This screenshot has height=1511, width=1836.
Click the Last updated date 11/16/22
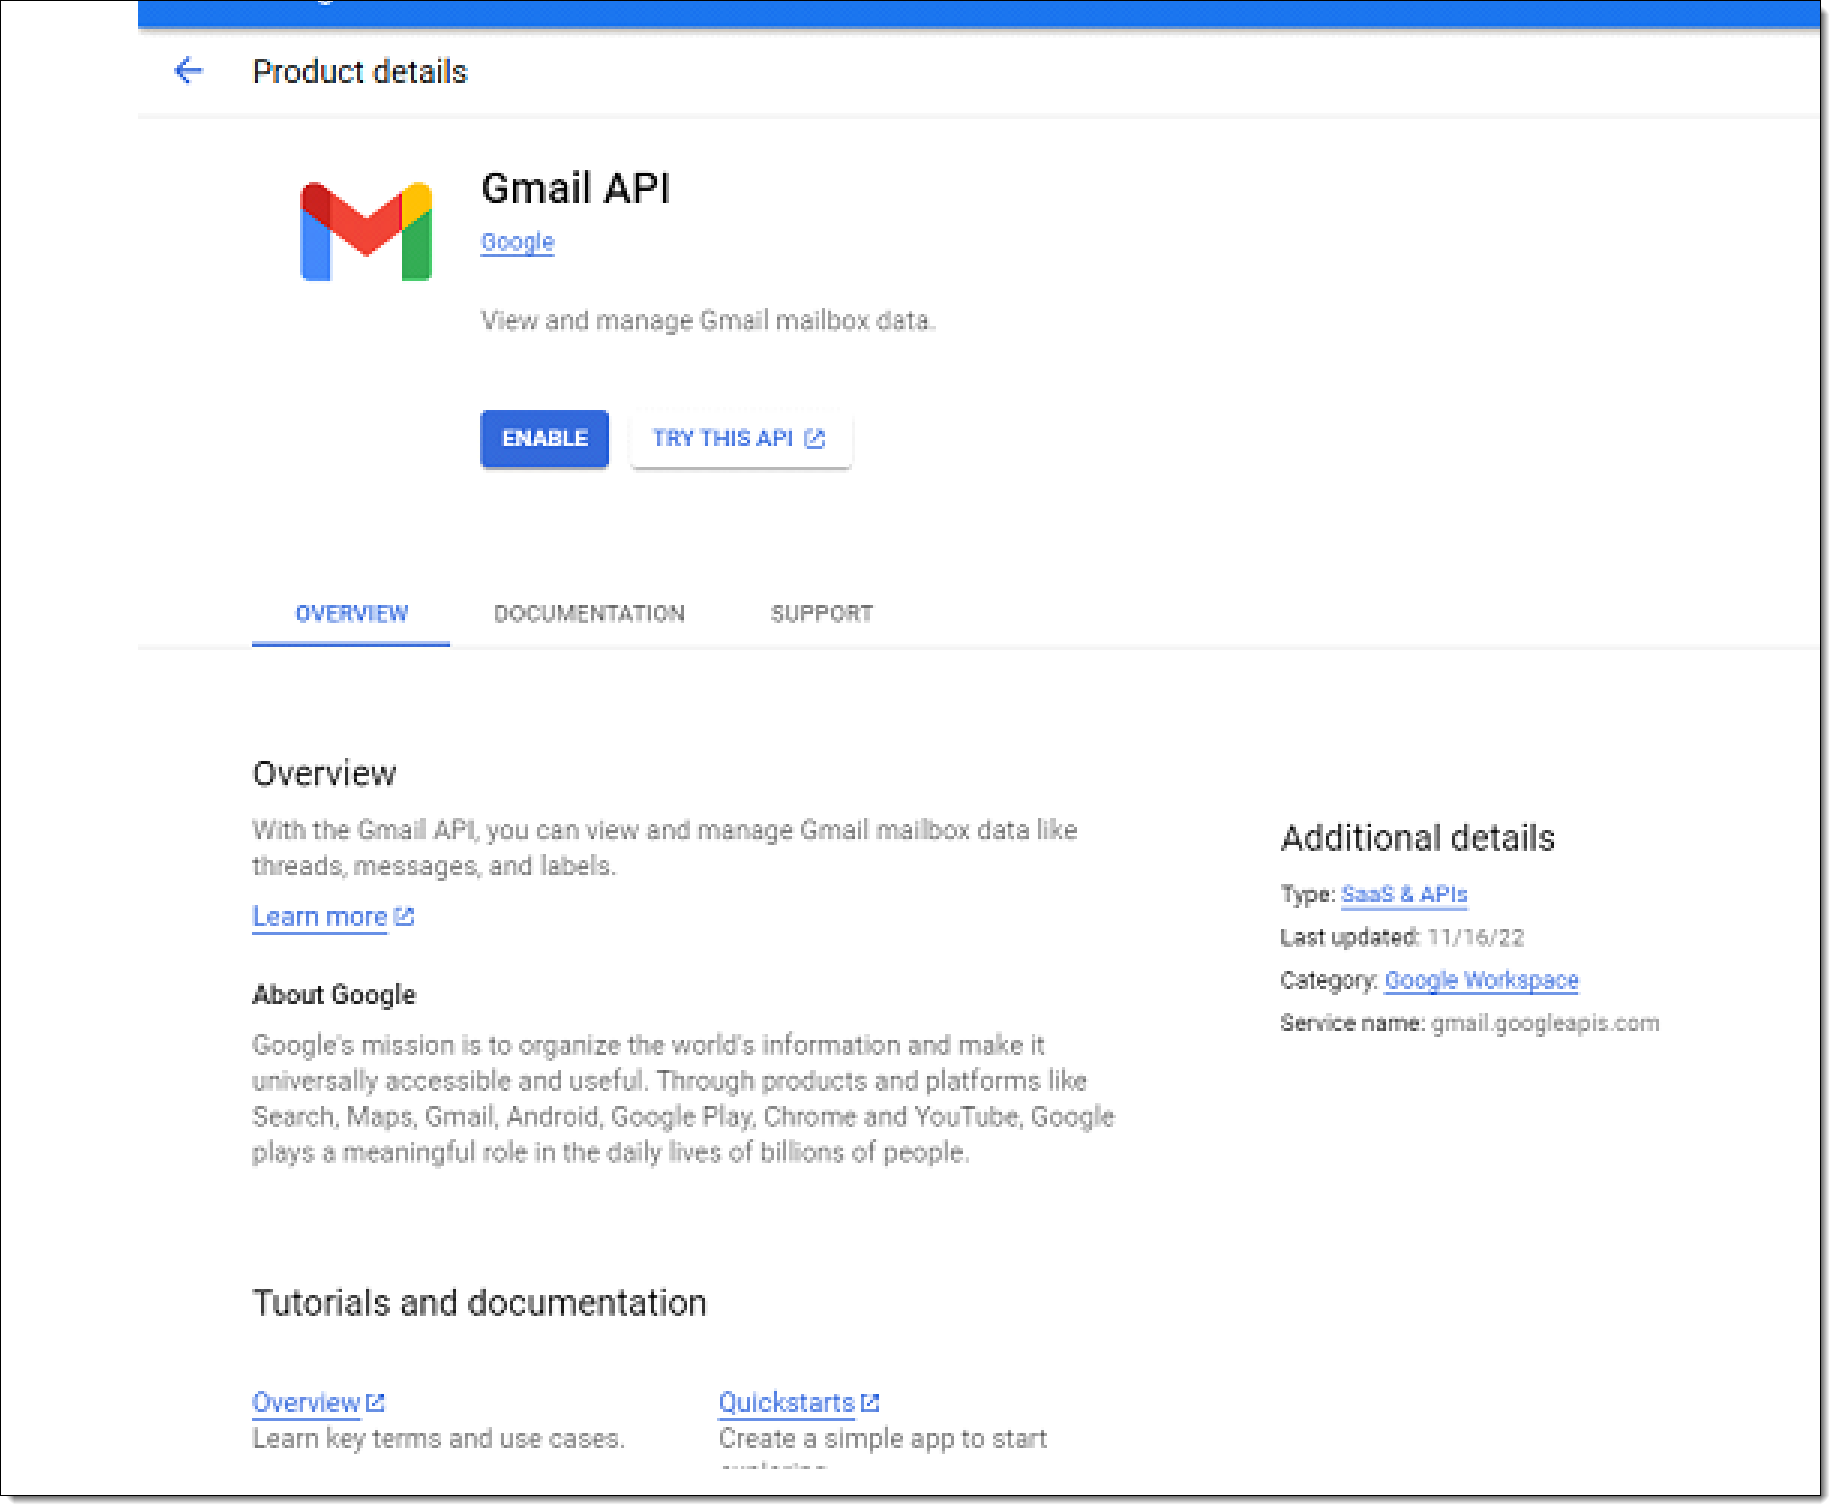tap(1475, 937)
